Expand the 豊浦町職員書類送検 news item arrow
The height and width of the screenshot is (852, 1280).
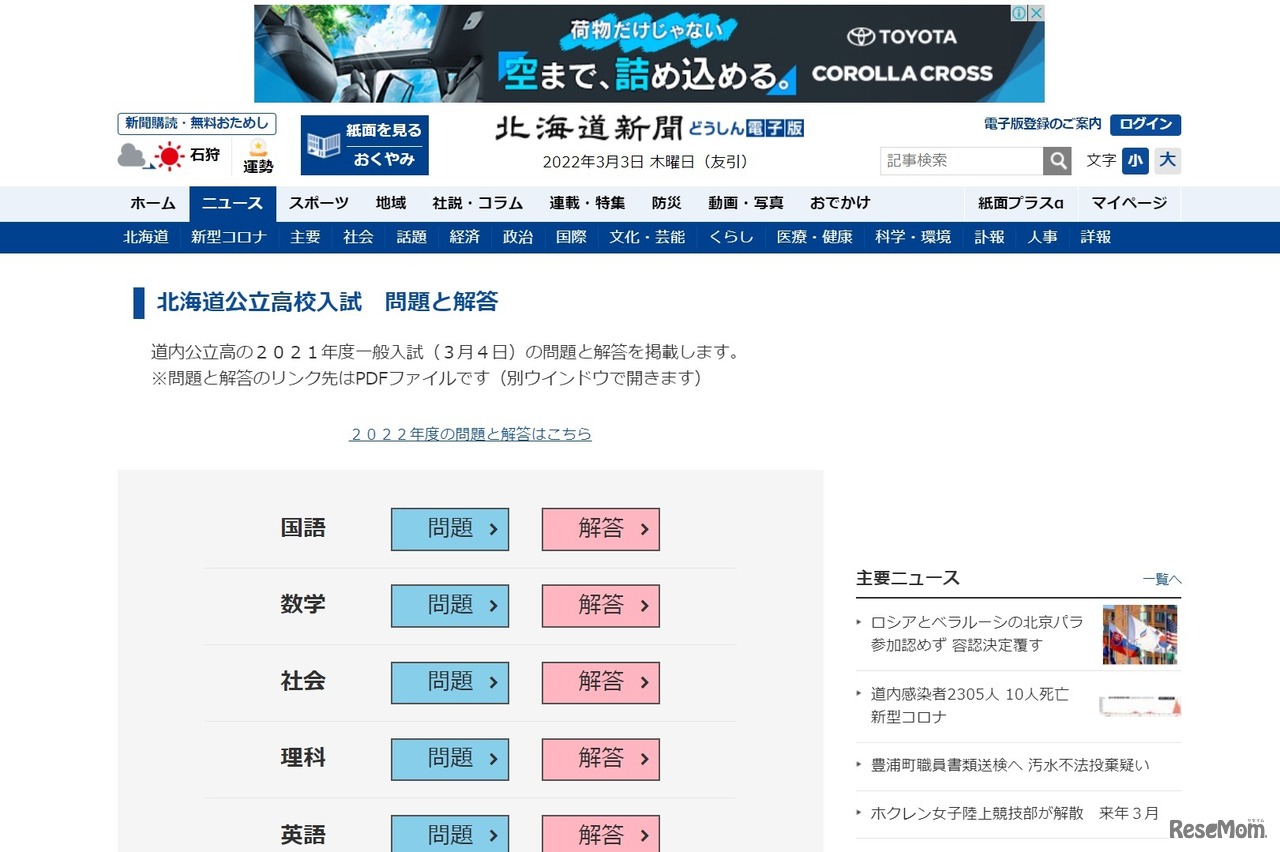[858, 763]
